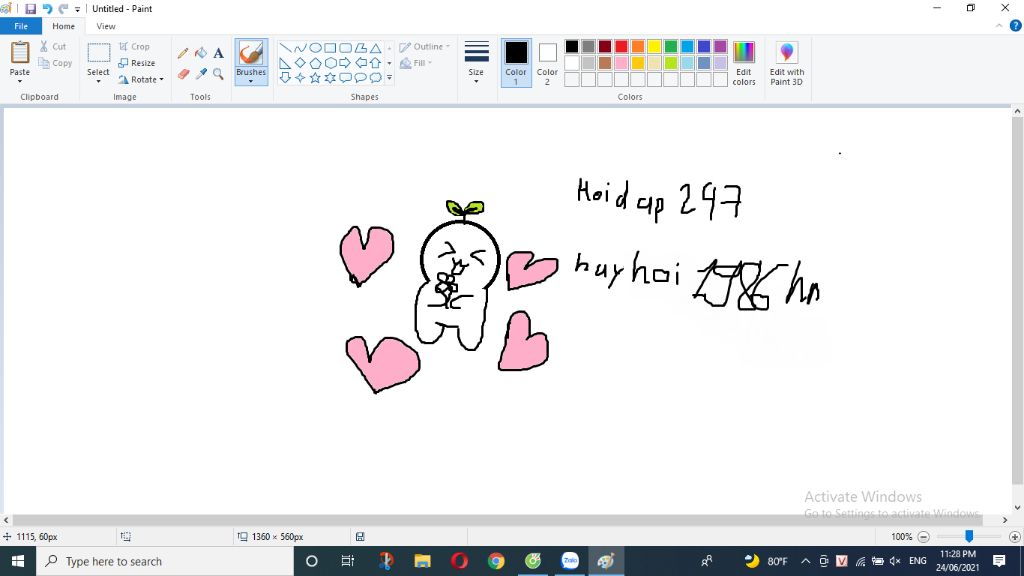
Task: Open Edit with Paint 3D
Action: (786, 63)
